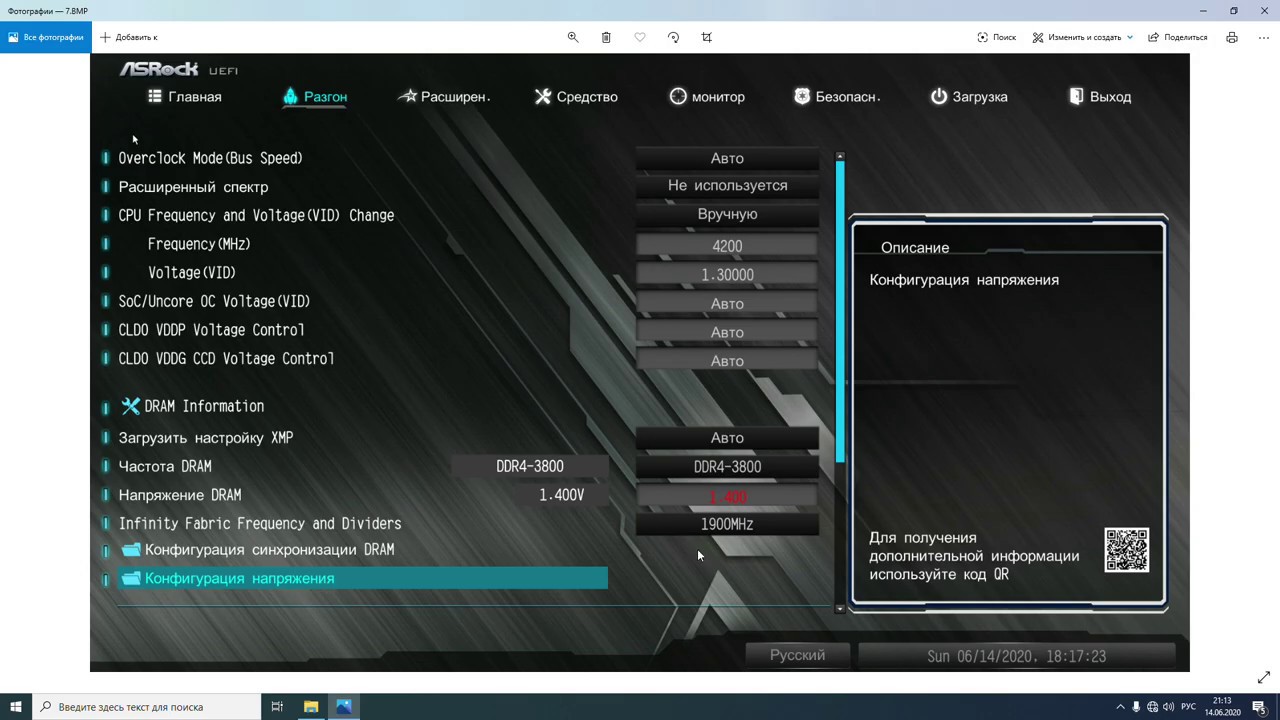Viewport: 1280px width, 720px height.
Task: Click the QR code image
Action: [x=1127, y=550]
